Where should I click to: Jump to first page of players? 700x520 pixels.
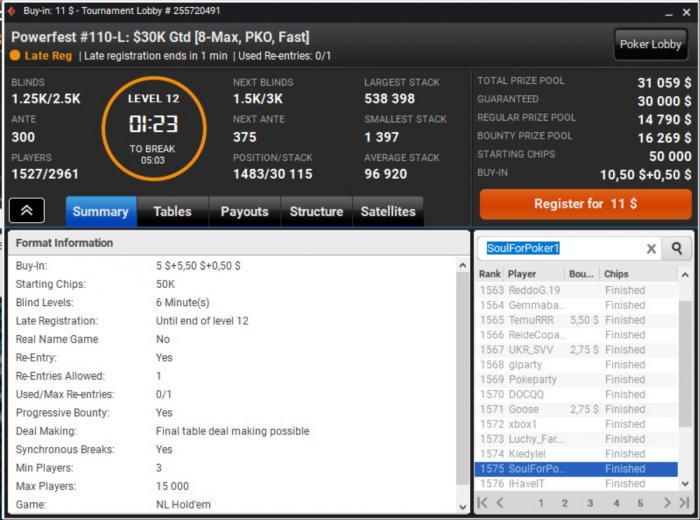(x=483, y=503)
